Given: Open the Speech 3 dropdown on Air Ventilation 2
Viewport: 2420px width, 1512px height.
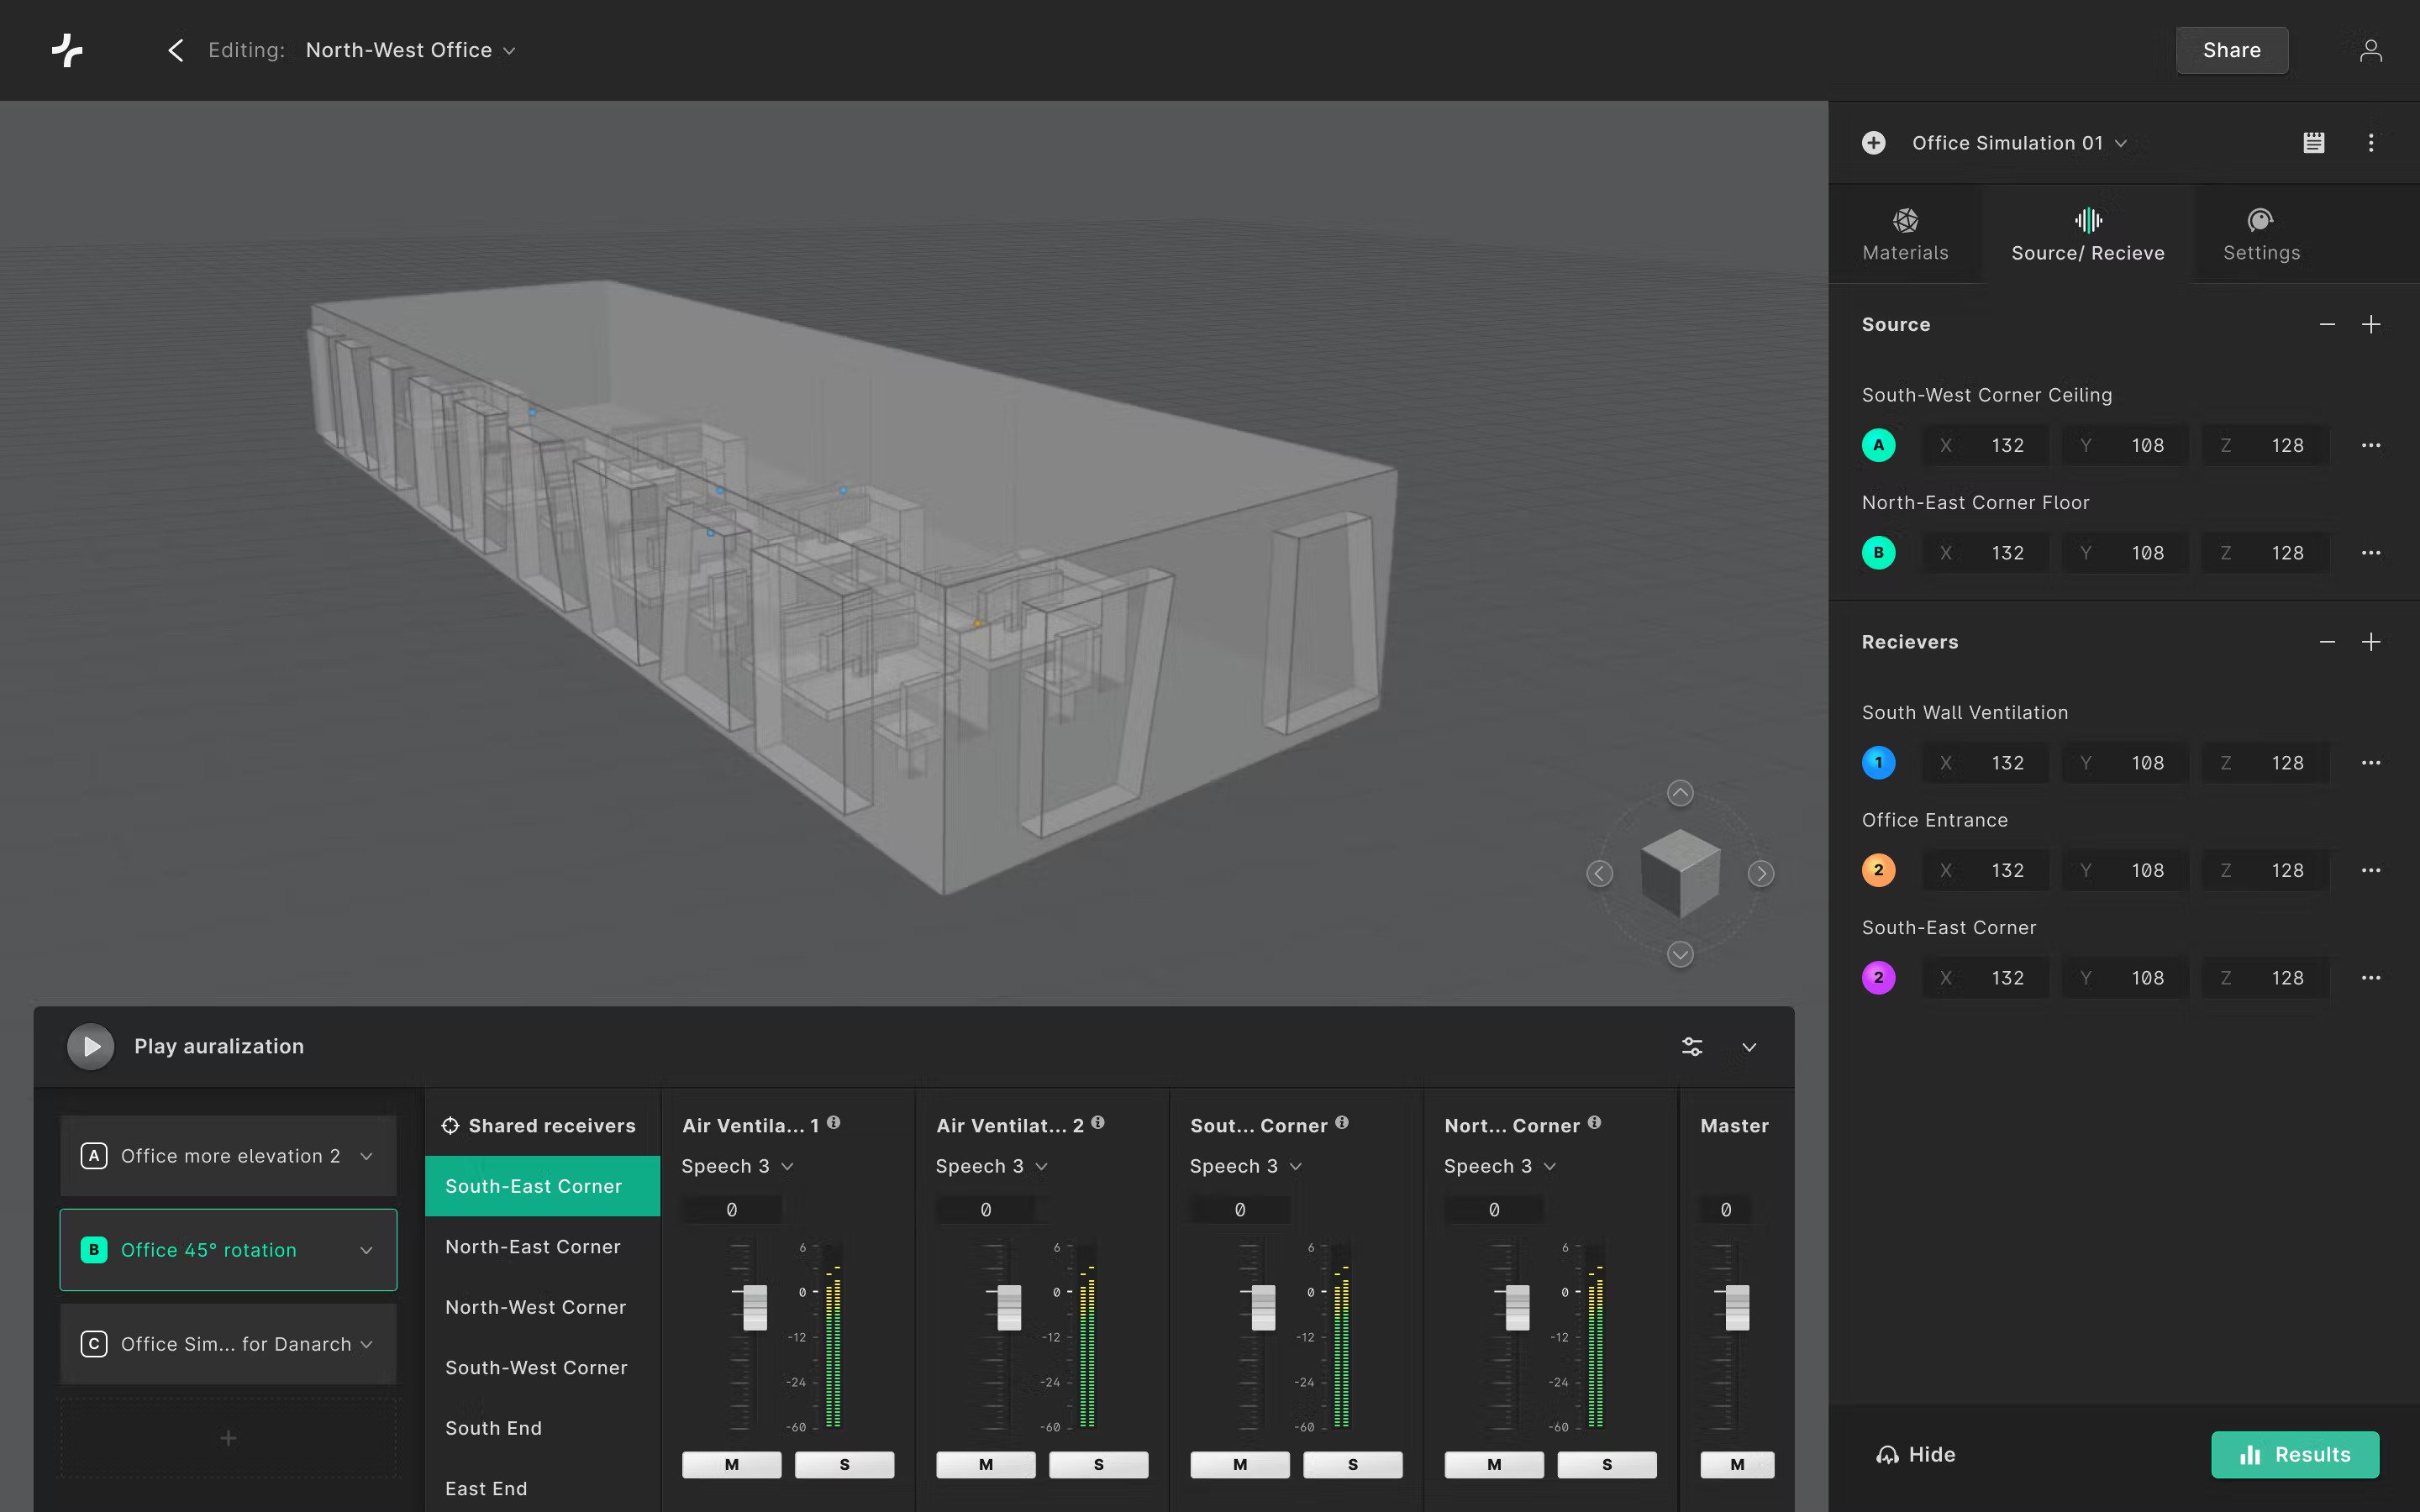Looking at the screenshot, I should pyautogui.click(x=1043, y=1165).
